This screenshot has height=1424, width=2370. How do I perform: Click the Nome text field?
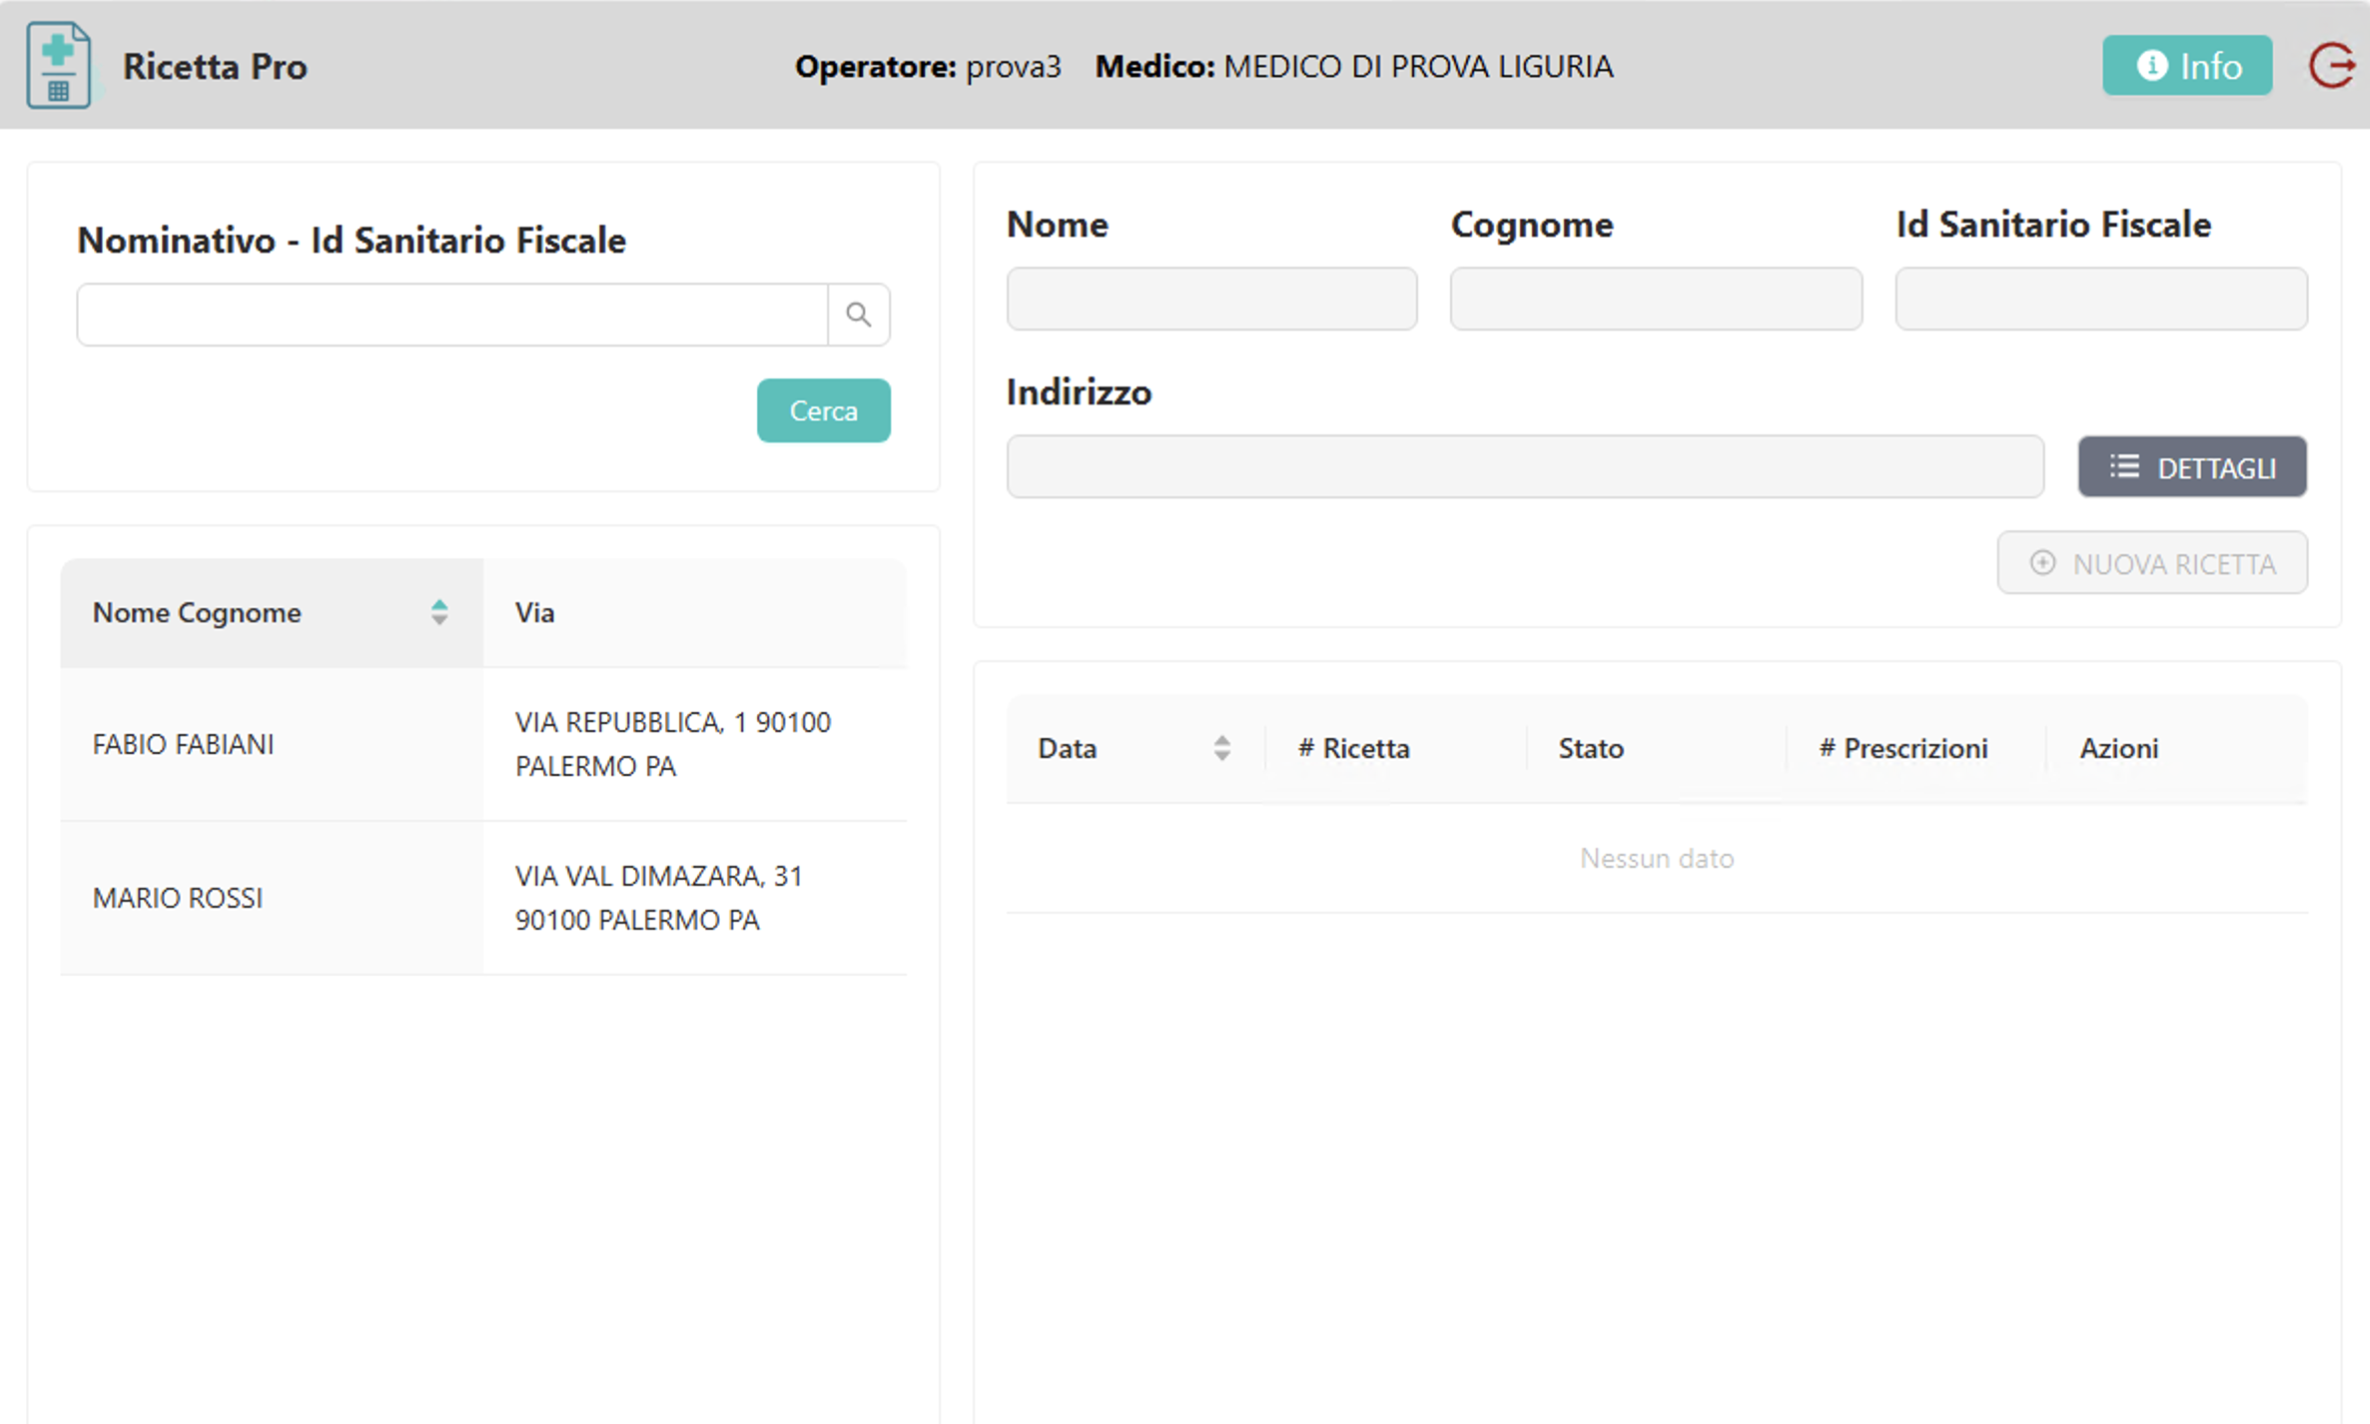tap(1211, 299)
